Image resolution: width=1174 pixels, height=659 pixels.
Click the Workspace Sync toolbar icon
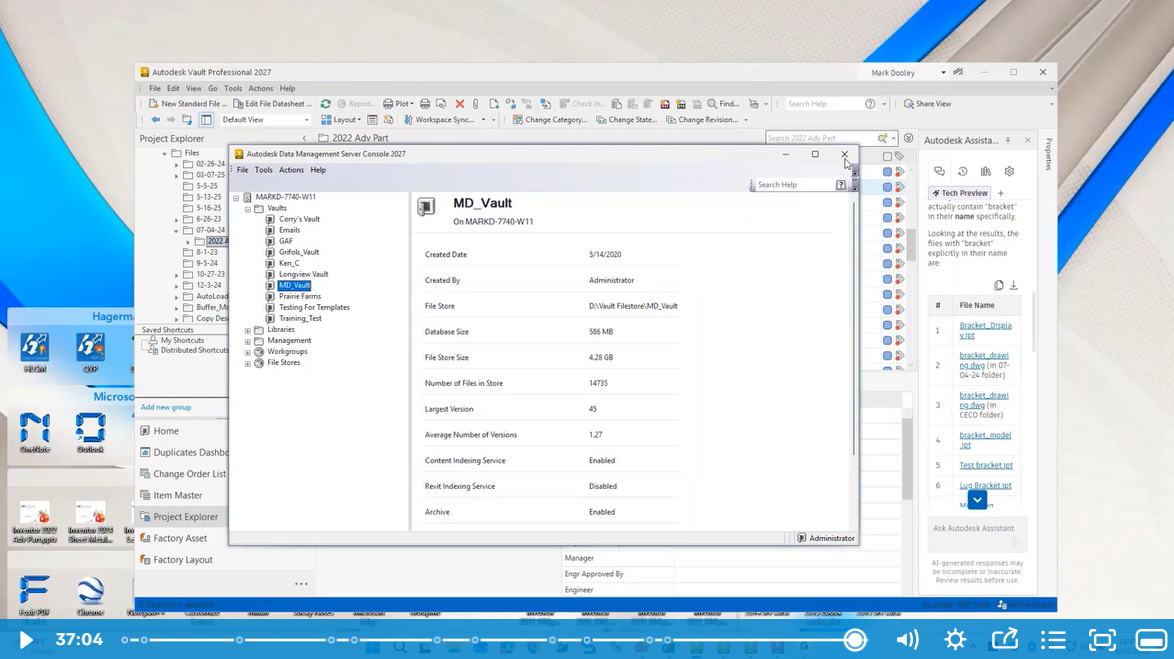pos(408,120)
